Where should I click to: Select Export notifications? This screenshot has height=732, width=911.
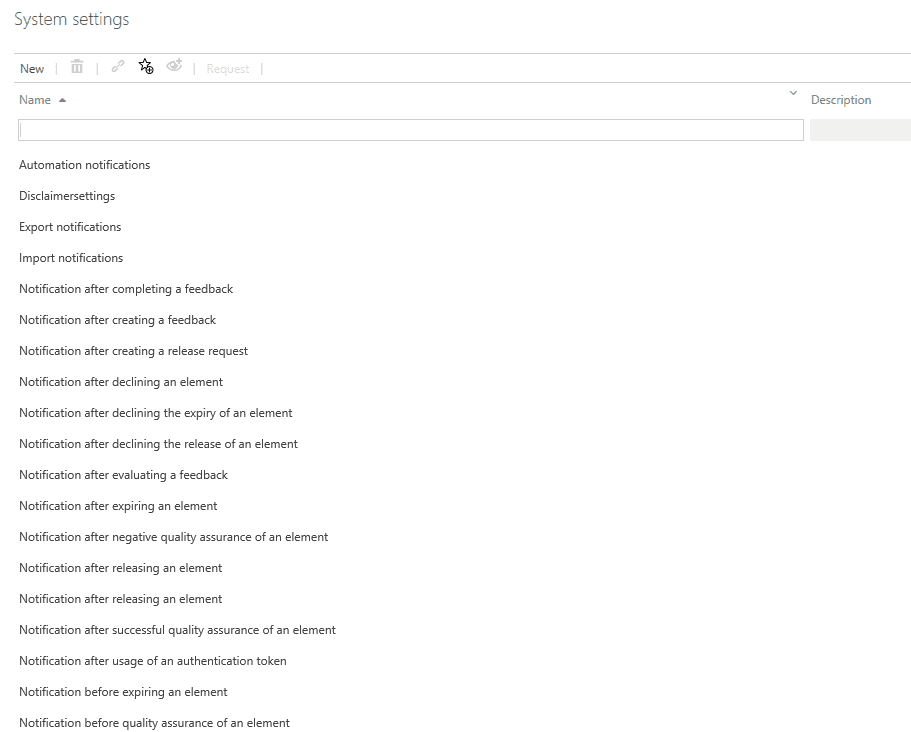(x=70, y=227)
